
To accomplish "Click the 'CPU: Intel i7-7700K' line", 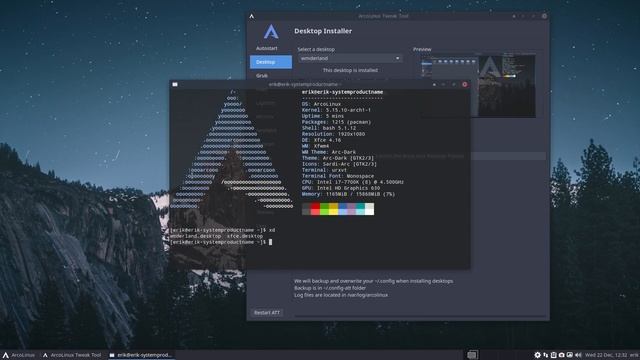I will [x=353, y=182].
